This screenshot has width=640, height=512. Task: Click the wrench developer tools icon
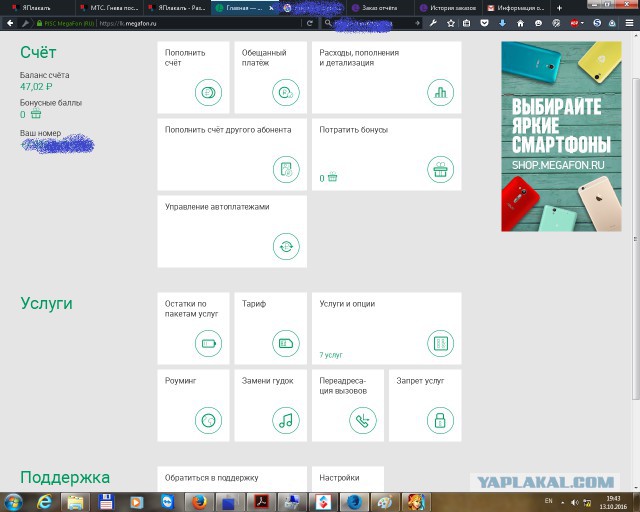[433, 23]
